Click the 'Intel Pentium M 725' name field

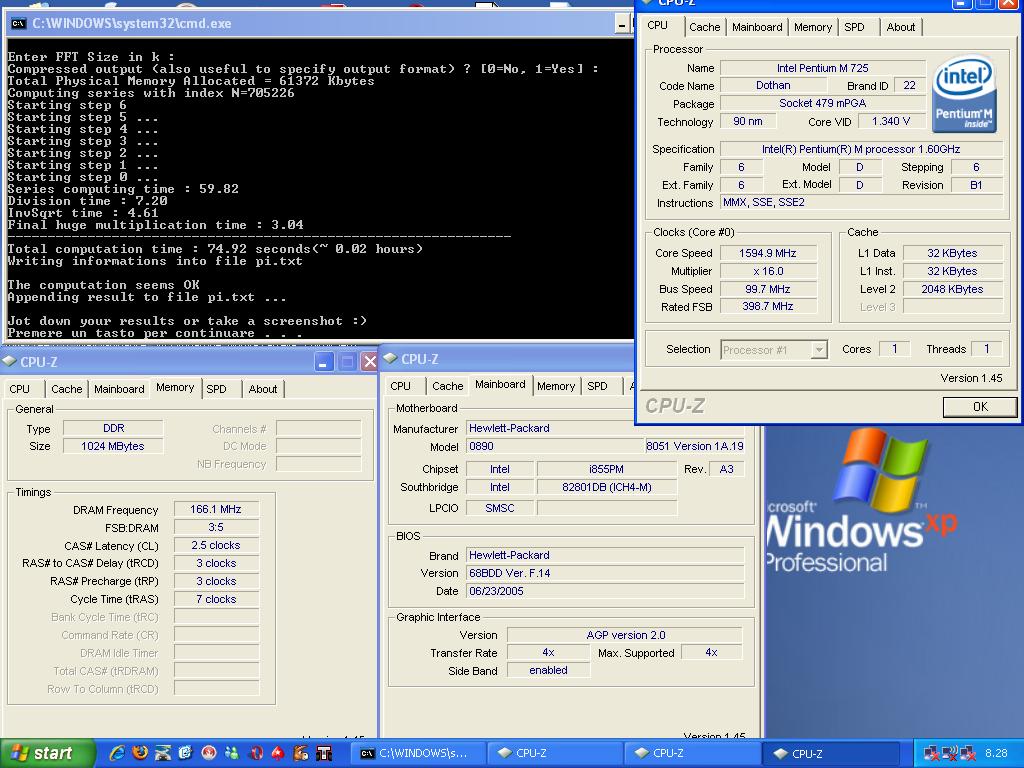tap(822, 68)
